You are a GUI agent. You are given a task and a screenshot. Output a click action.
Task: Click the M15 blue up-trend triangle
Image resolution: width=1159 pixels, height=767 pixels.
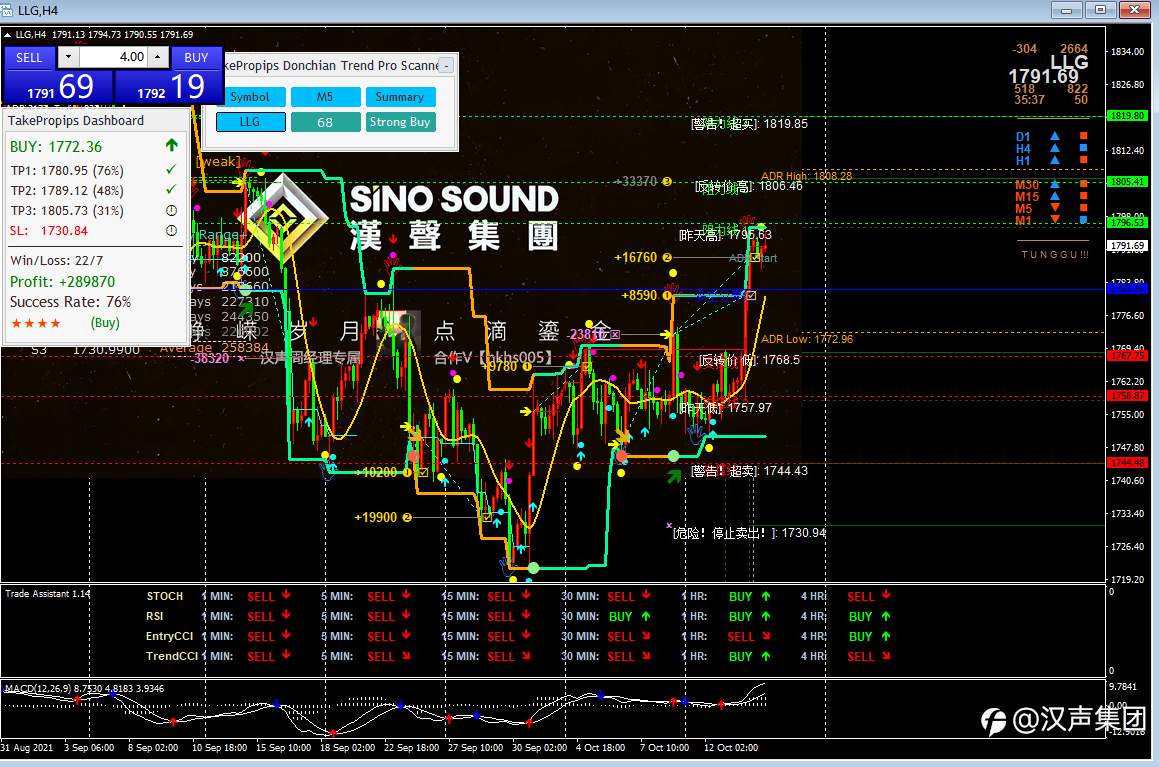[x=1055, y=196]
